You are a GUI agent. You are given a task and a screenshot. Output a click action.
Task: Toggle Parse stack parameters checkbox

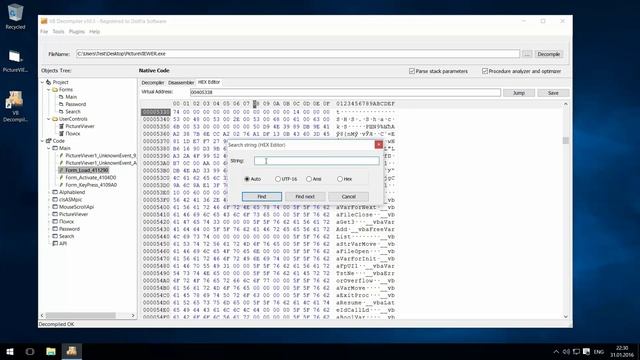[412, 71]
